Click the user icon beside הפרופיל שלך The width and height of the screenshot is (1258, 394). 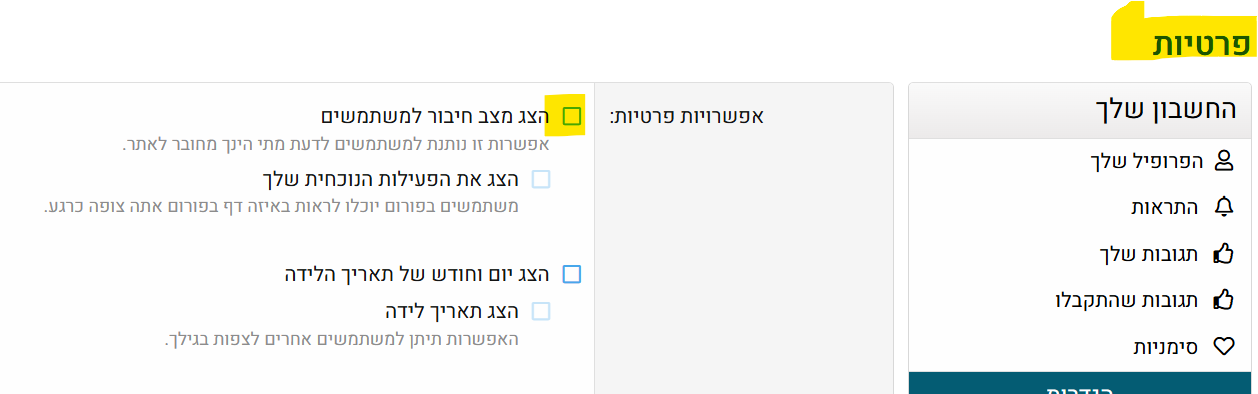click(1224, 160)
